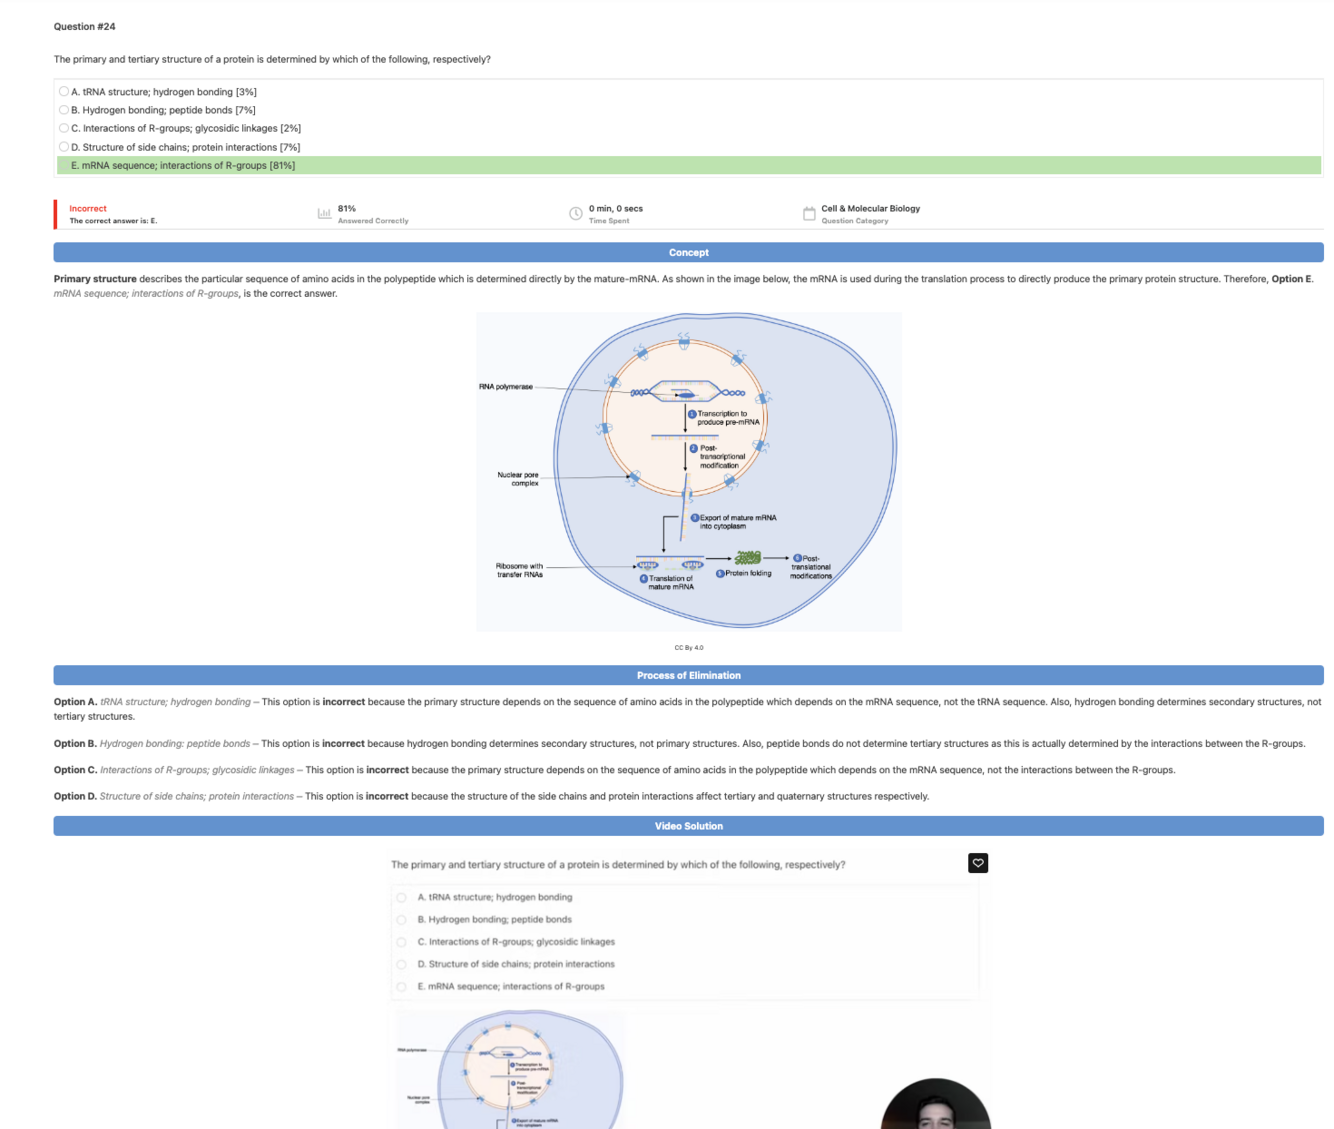Screen dimensions: 1334x1129
Task: Click highlighted answer E mRNA sequence
Action: coord(689,165)
